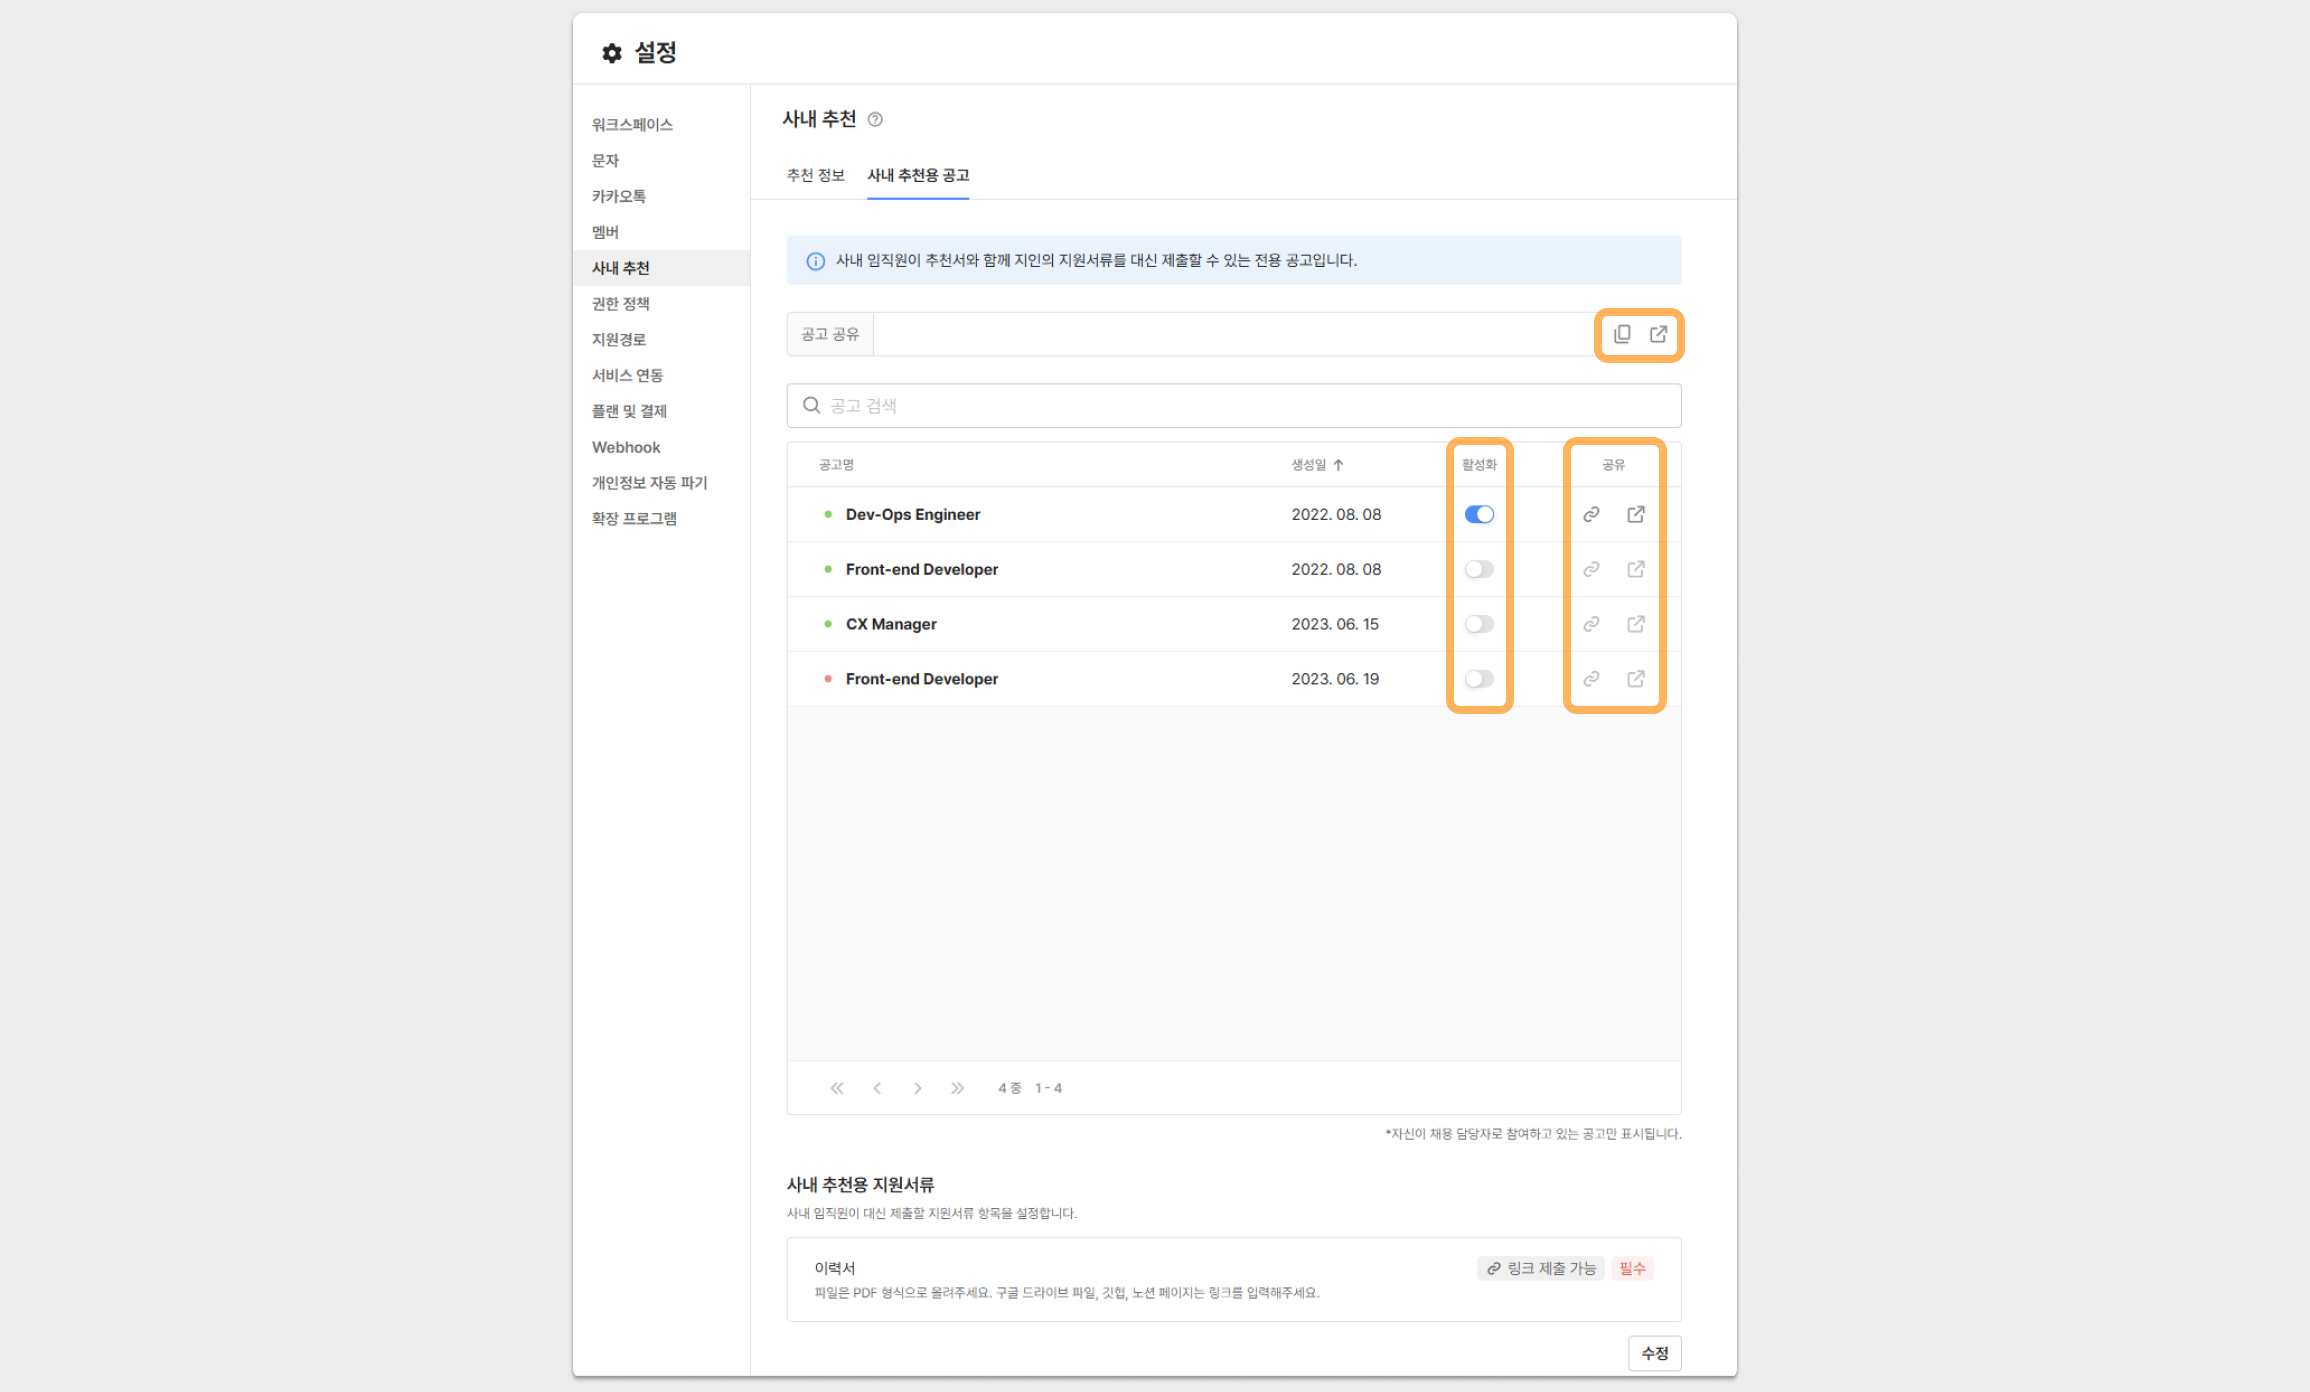Click the 링크 제출 가능 badge
Screen dimensions: 2310x1392
tap(1541, 1268)
